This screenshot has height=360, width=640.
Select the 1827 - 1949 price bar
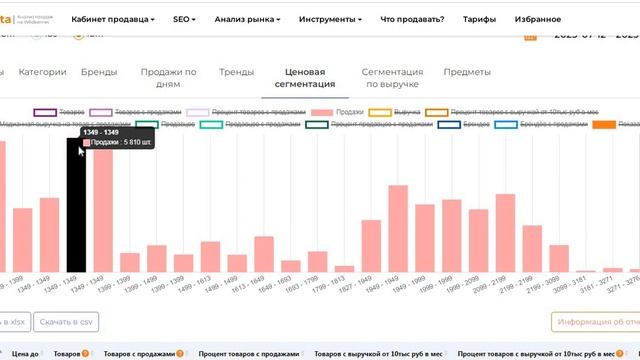[x=371, y=246]
